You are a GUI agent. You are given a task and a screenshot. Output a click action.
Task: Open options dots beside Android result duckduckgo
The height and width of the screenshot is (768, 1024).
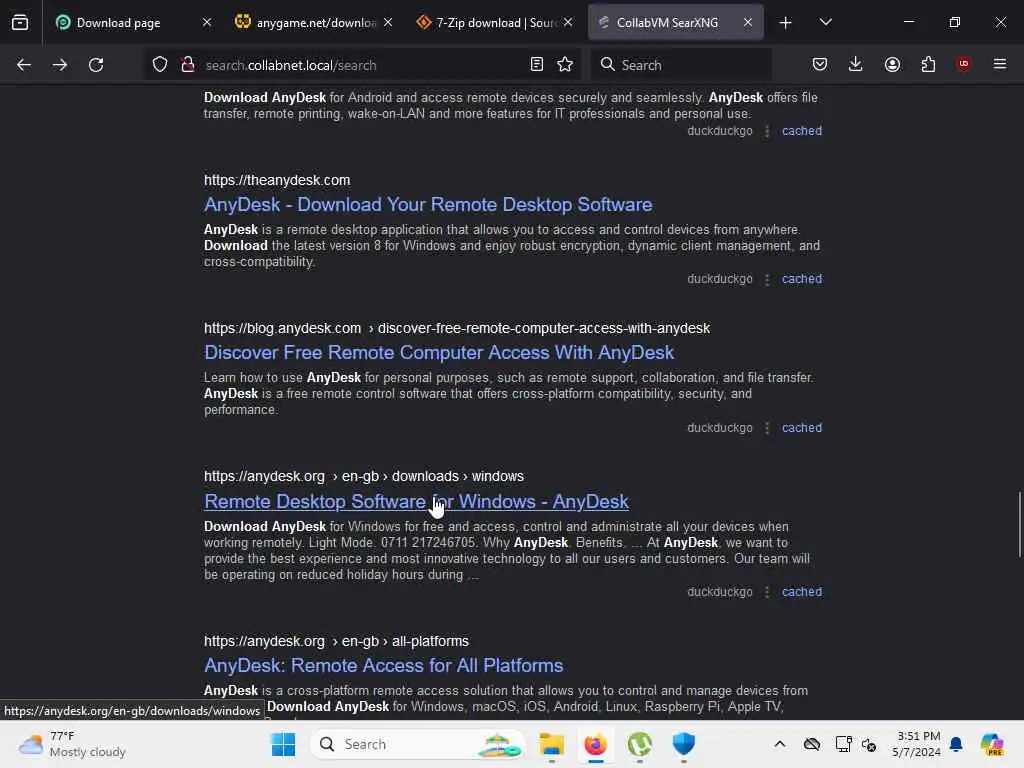767,131
